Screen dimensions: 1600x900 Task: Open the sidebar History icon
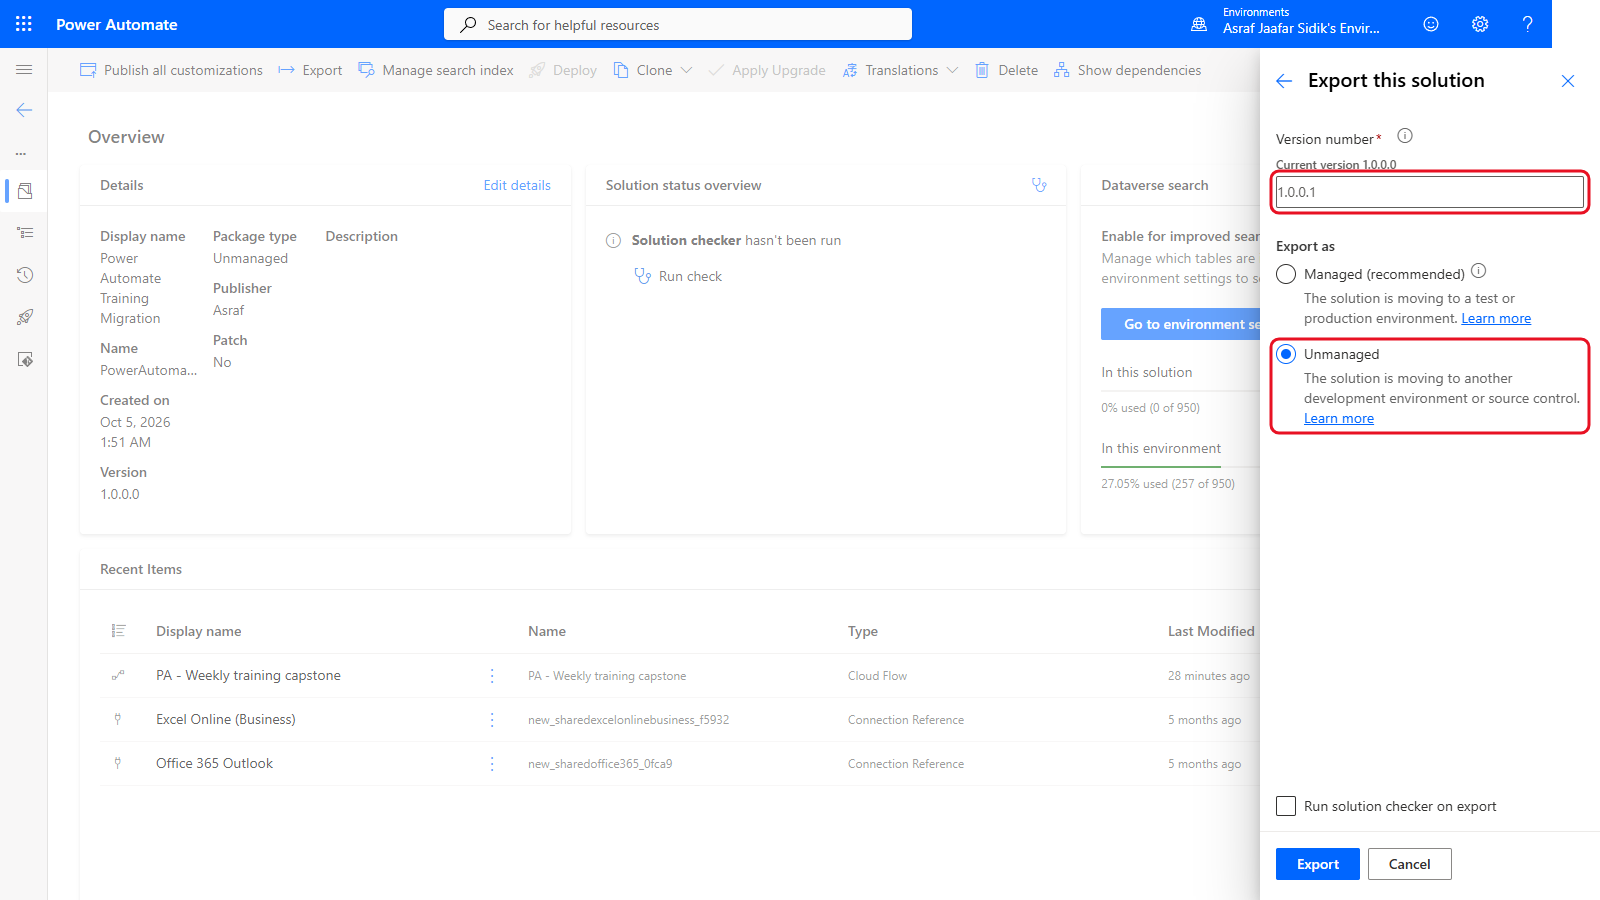click(25, 275)
